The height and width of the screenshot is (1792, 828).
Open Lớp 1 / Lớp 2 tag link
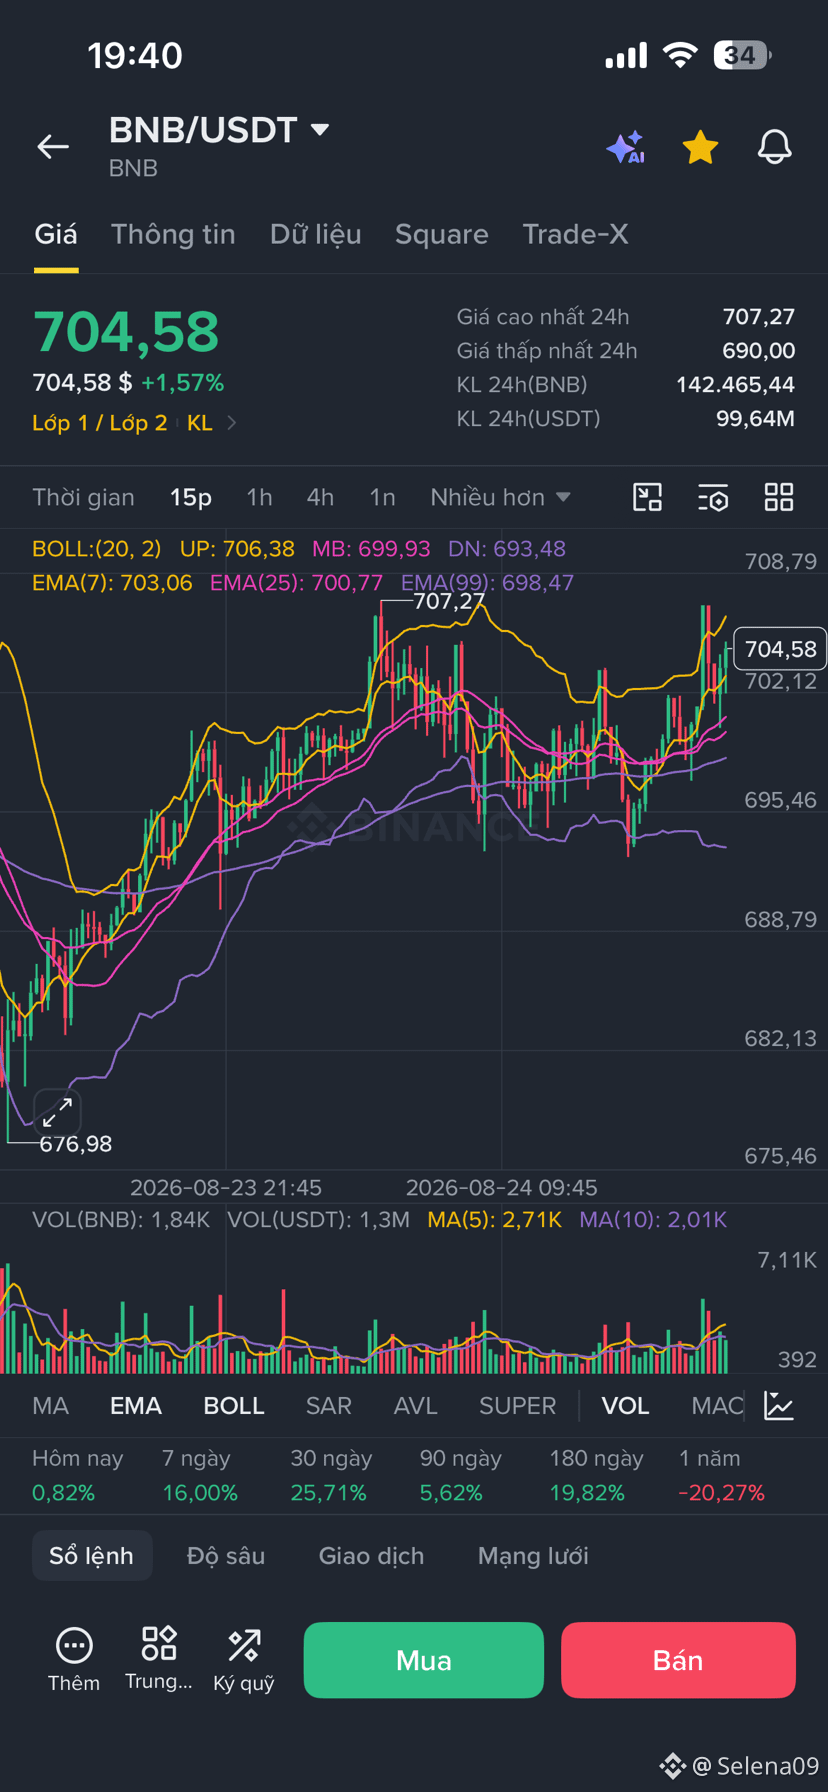(99, 423)
